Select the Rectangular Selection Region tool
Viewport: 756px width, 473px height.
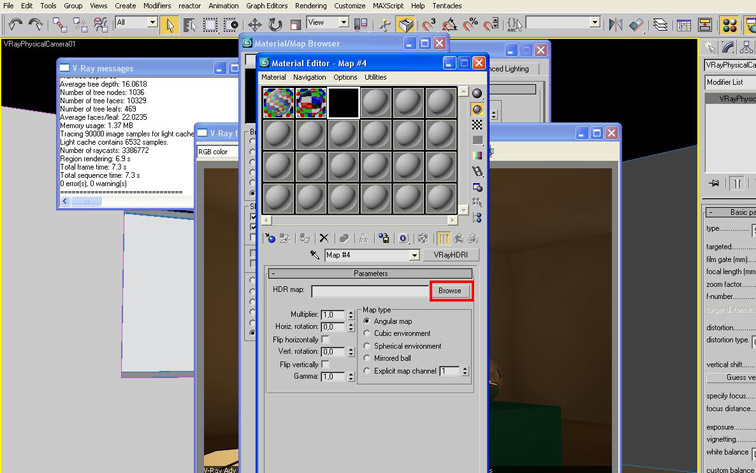point(210,25)
